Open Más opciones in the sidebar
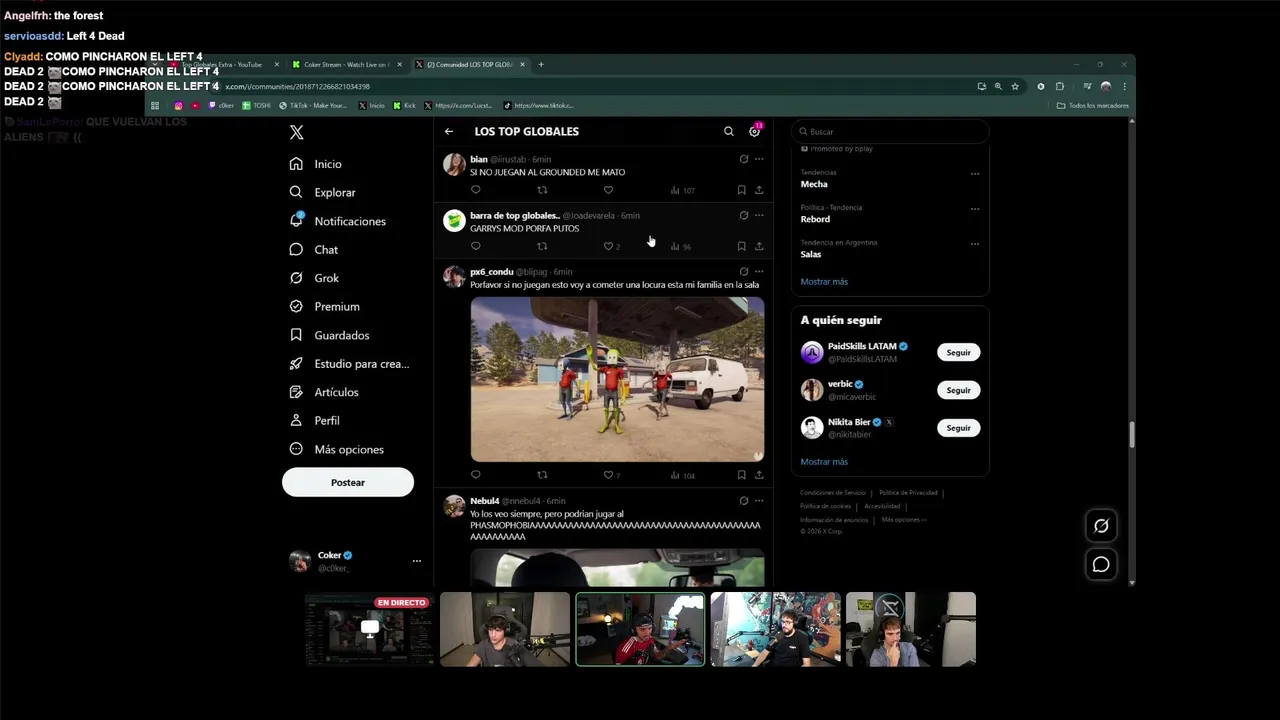Screen dimensions: 1280x720 click(x=336, y=449)
